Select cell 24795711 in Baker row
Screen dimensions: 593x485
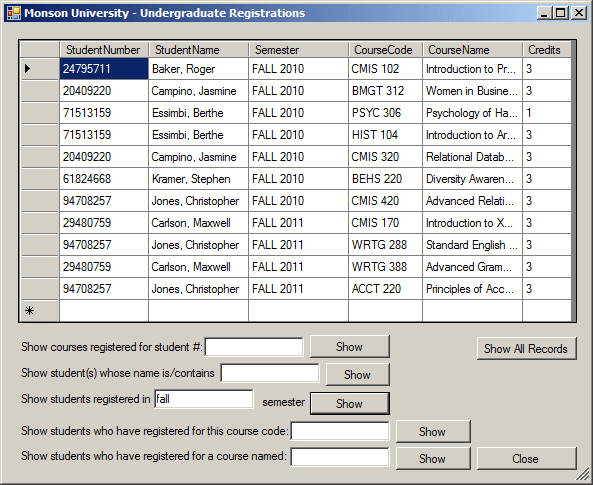pos(104,68)
